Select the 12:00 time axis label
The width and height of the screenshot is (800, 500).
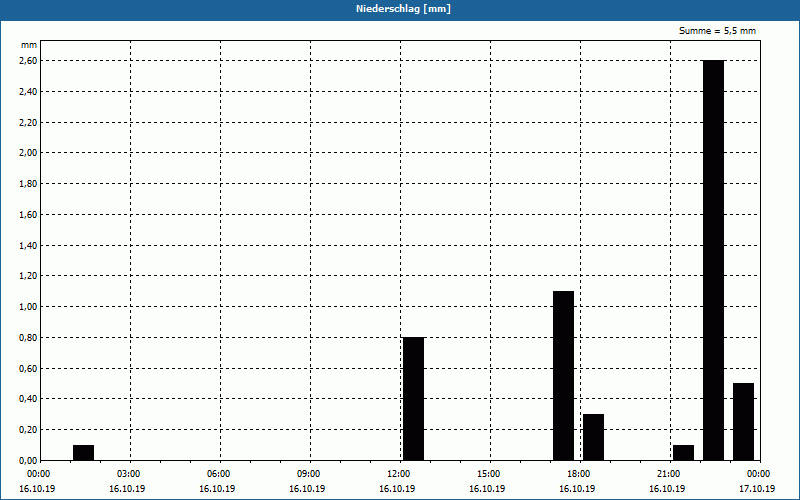coord(398,474)
